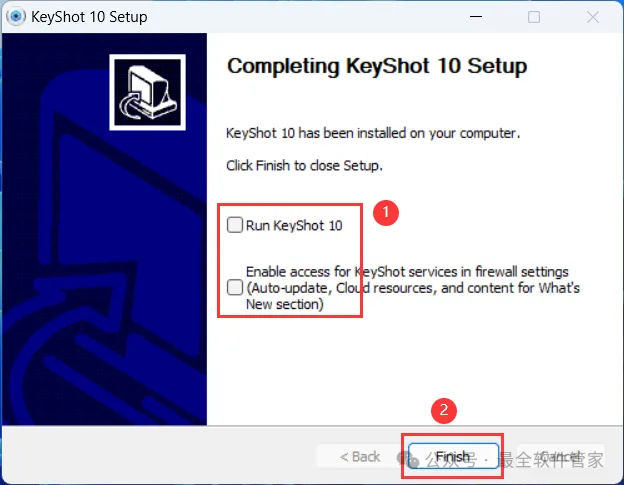624x485 pixels.
Task: Close the setup window with the X icon
Action: [x=593, y=17]
